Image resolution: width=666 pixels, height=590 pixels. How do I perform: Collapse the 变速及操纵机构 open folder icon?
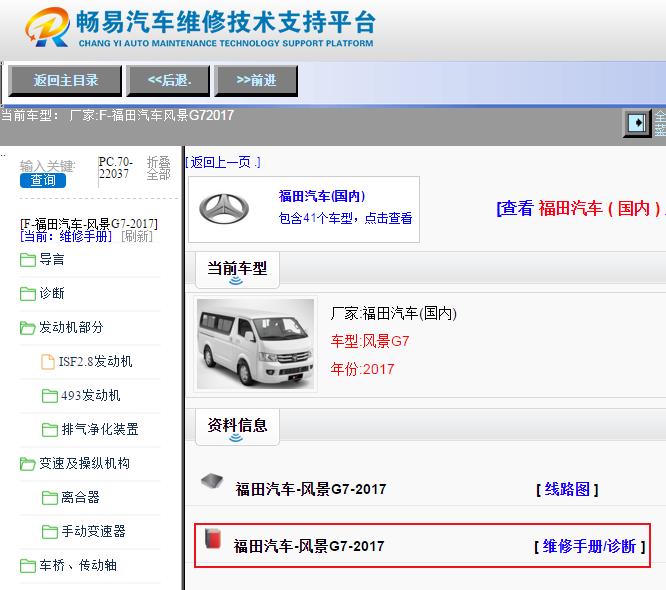coord(28,463)
